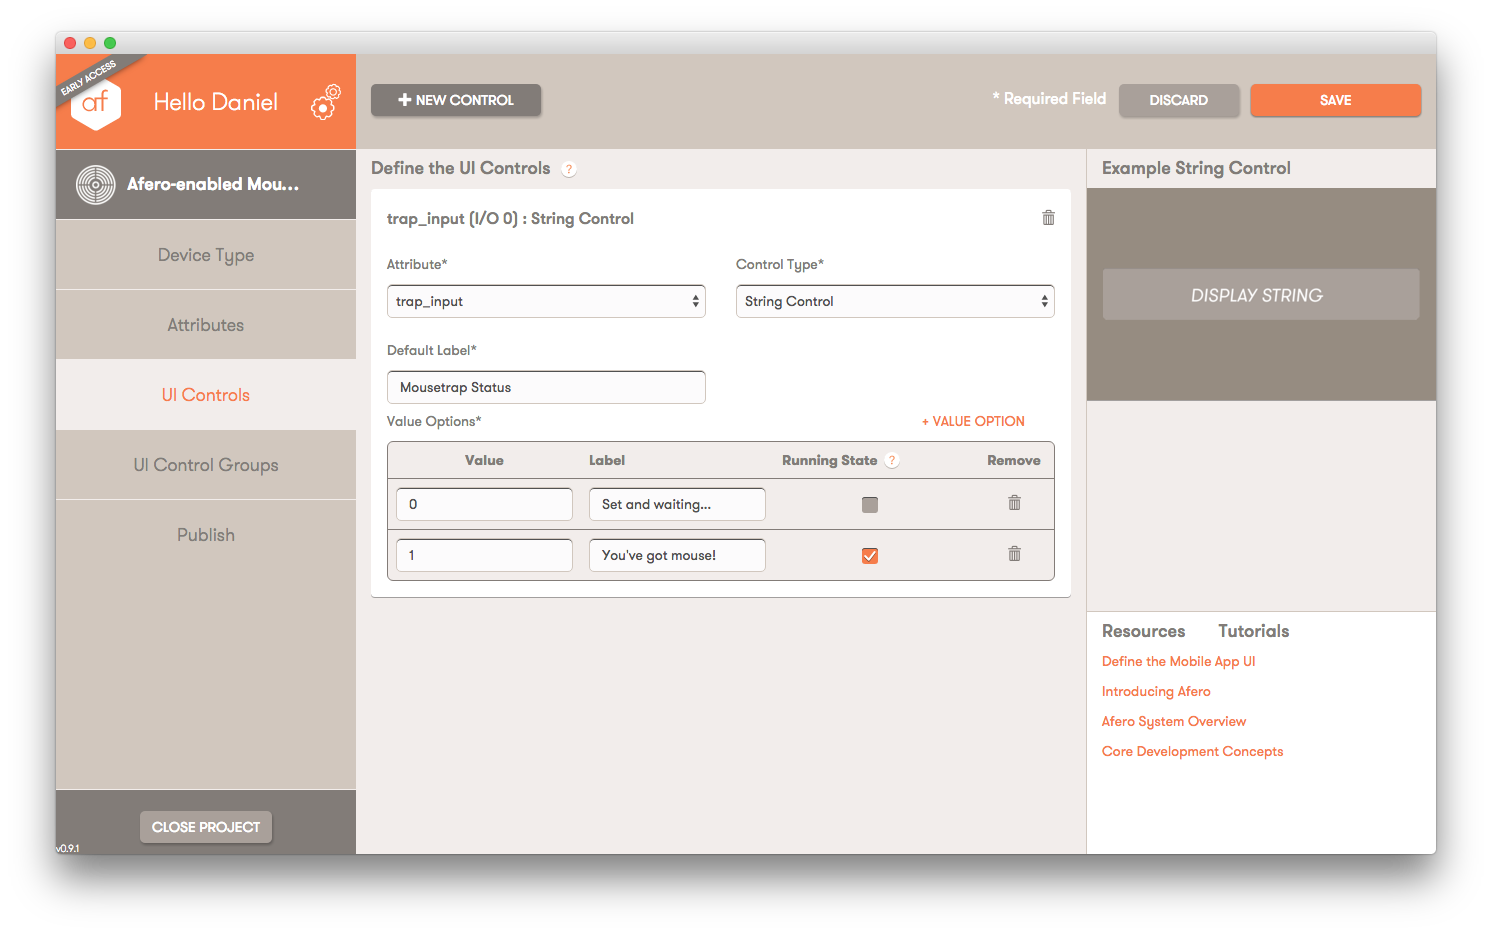Viewport: 1492px width, 934px height.
Task: Click the 'Set and waiting...' label field
Action: (x=677, y=504)
